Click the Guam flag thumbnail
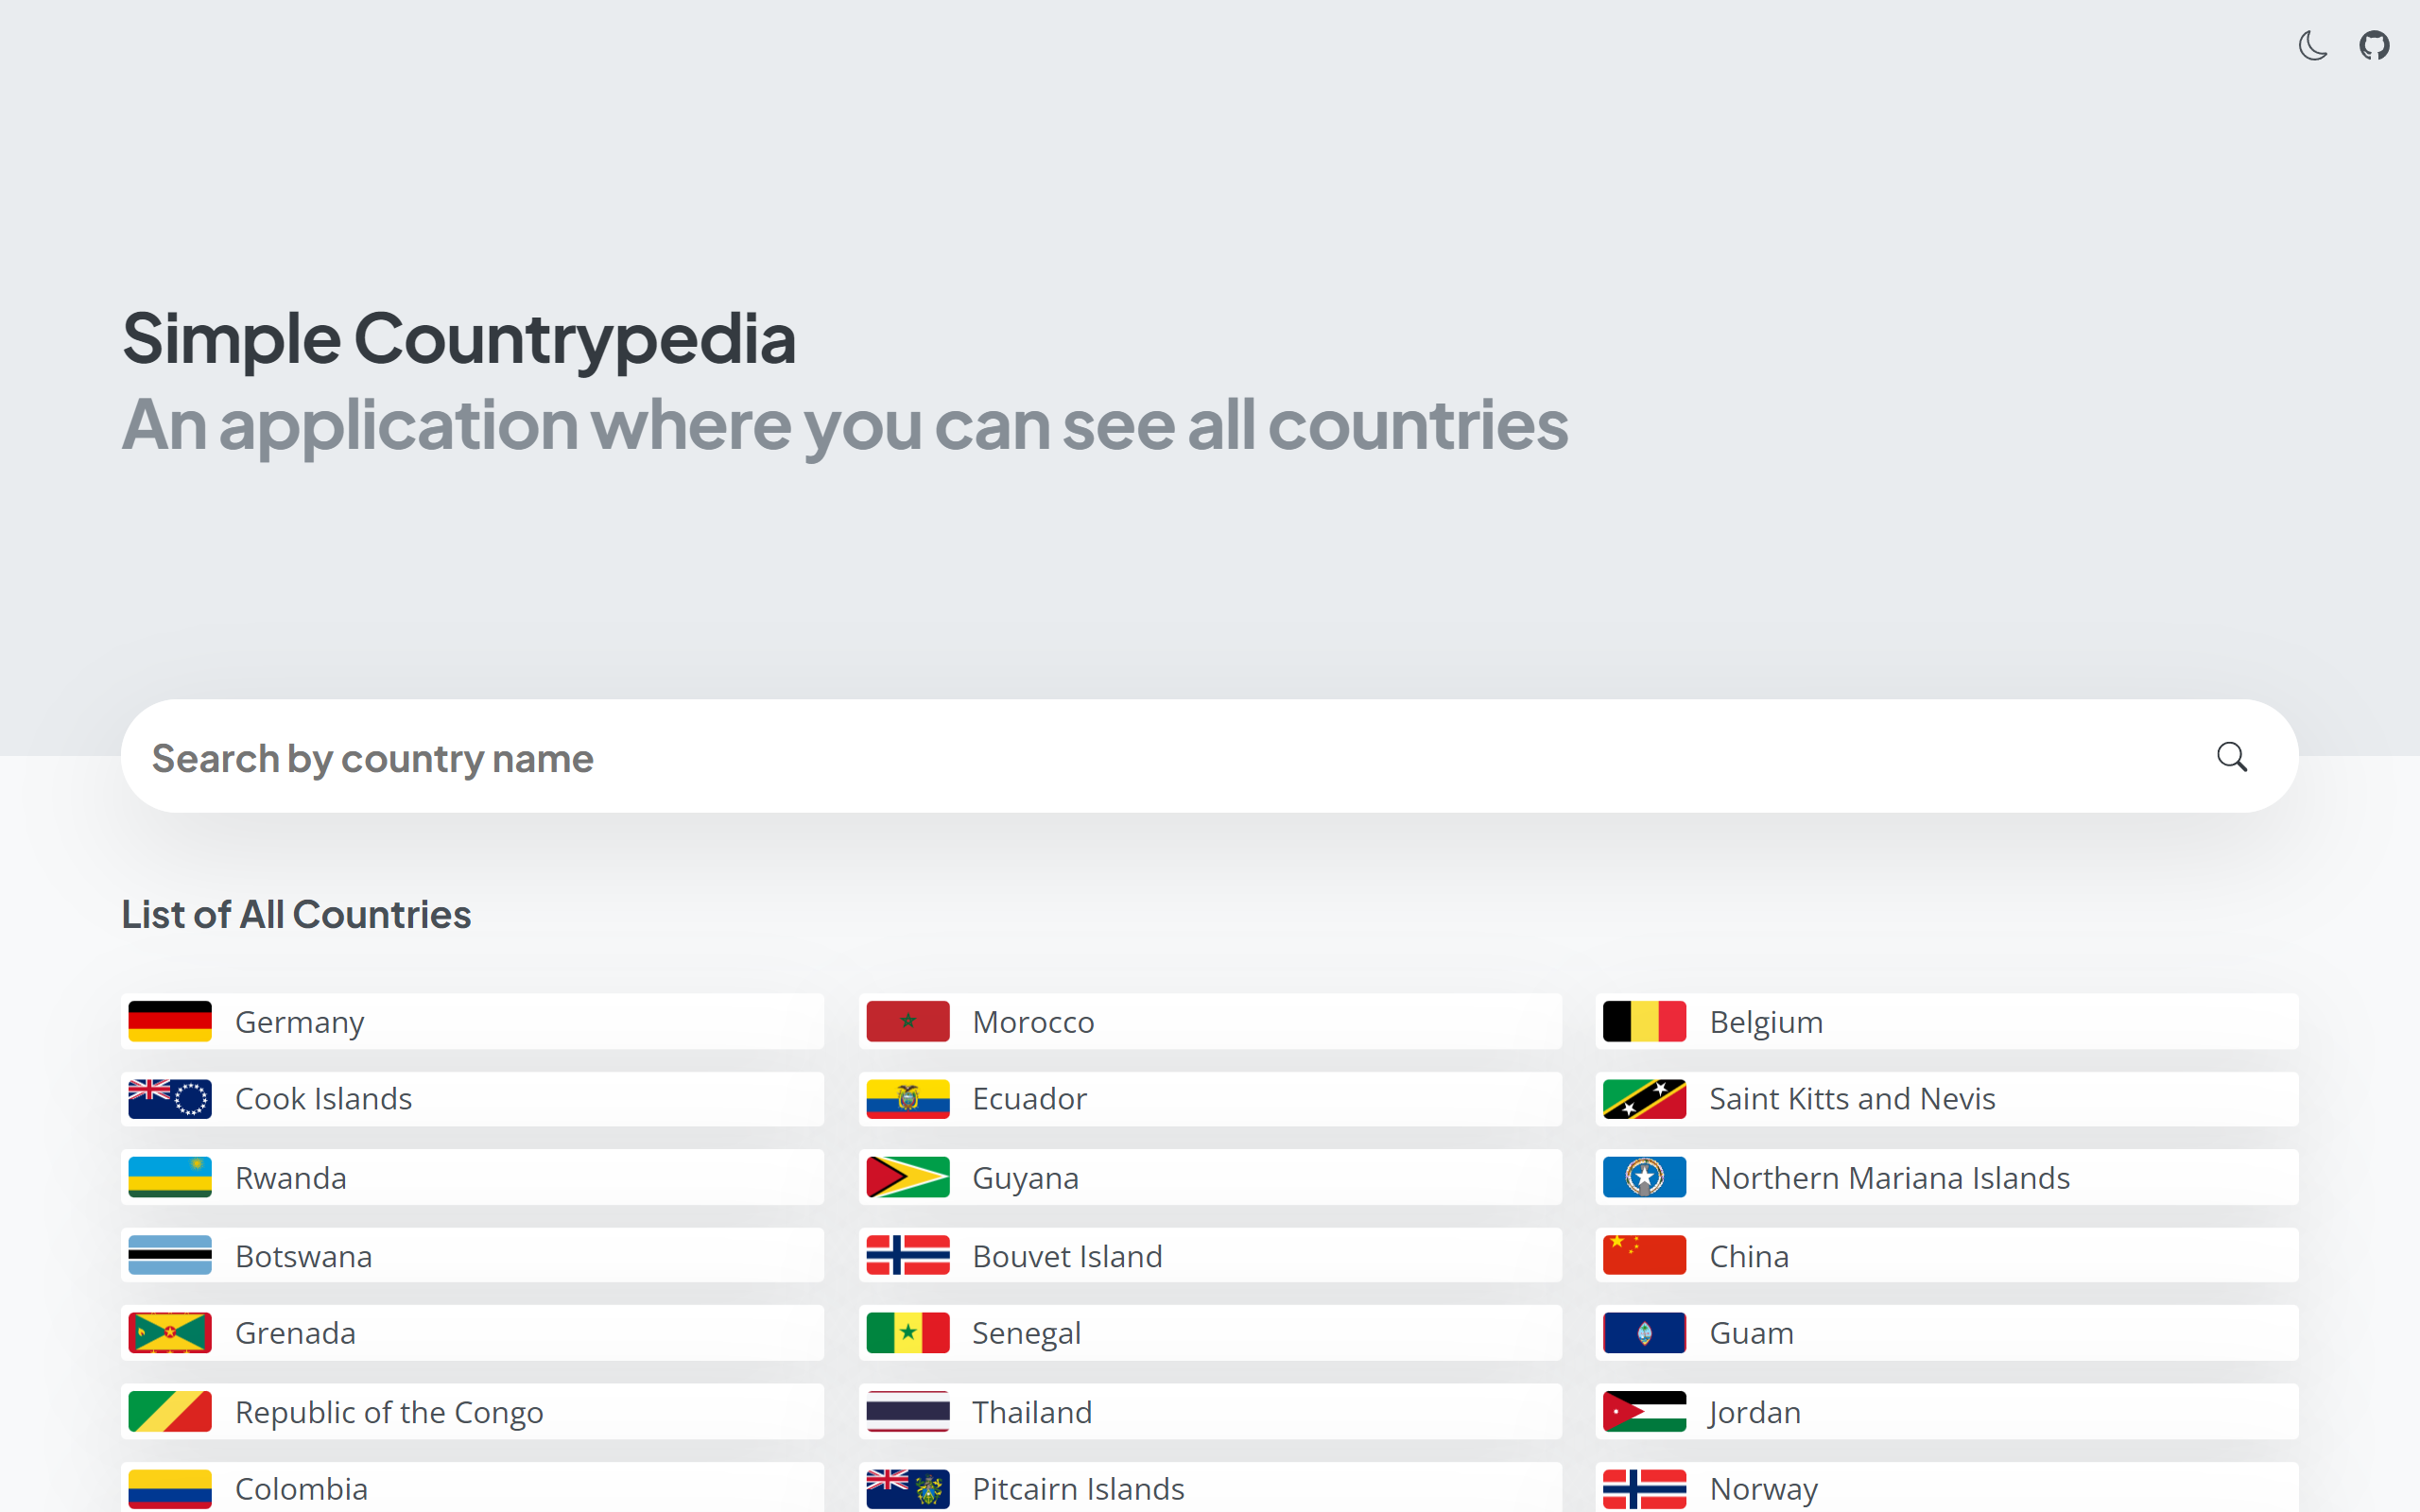Viewport: 2420px width, 1512px height. (x=1644, y=1332)
